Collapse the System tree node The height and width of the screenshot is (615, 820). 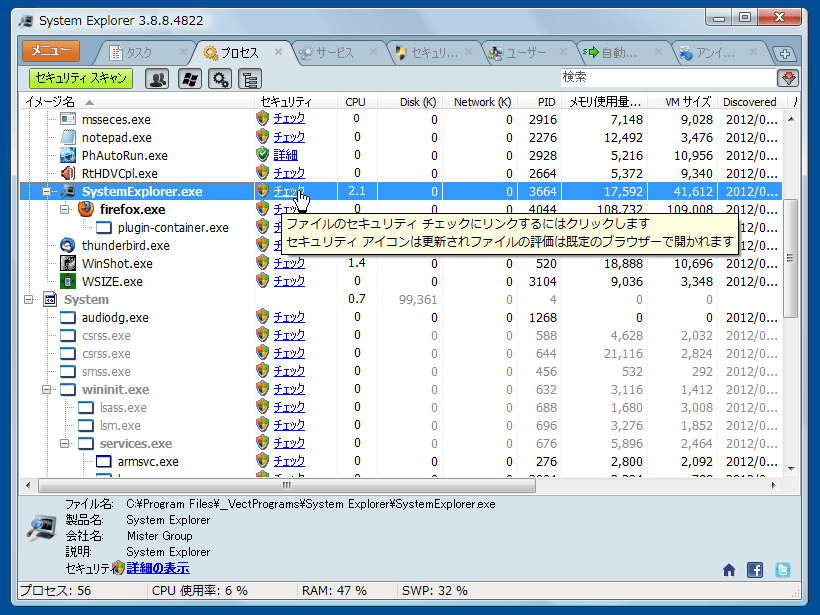click(x=29, y=300)
